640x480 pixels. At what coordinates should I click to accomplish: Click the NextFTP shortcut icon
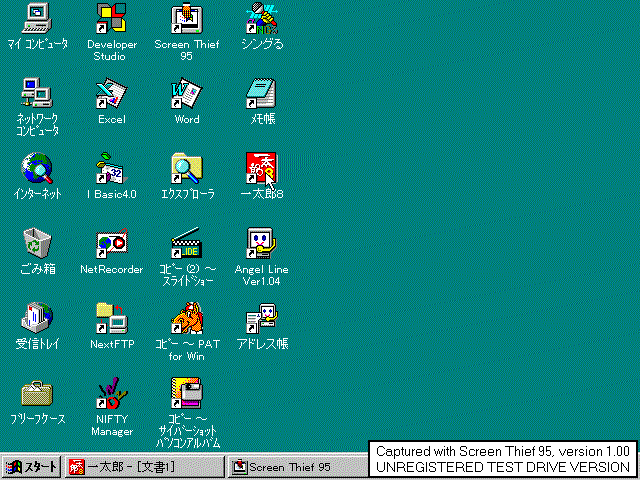(111, 318)
